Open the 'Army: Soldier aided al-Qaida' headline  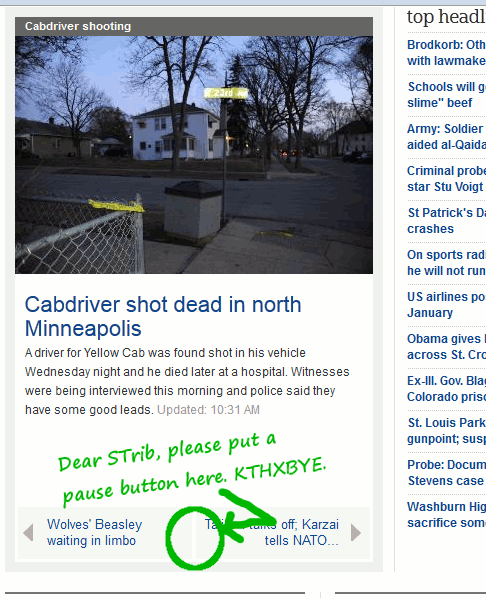pos(446,137)
